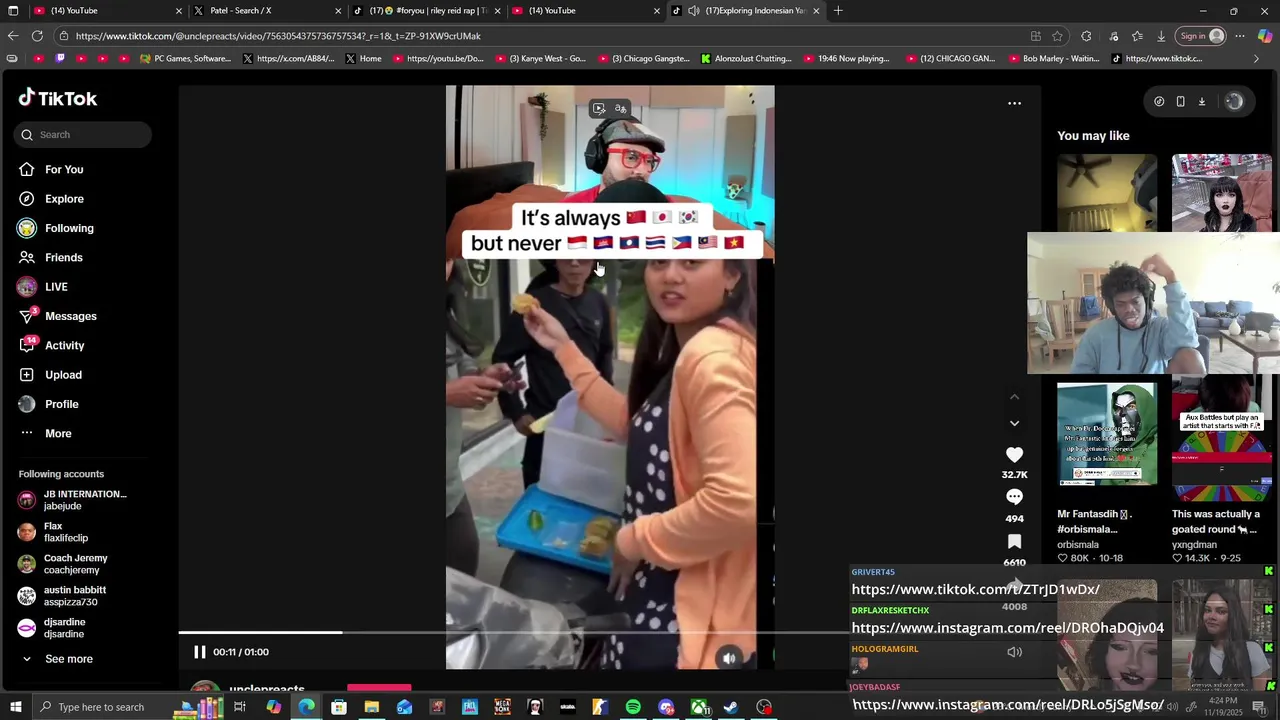Open the browser extensions icon
This screenshot has width=1280, height=720.
point(1087,36)
